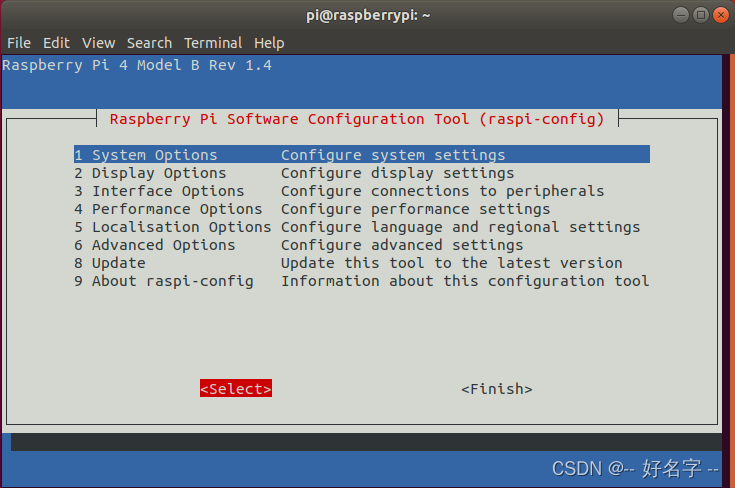Click the <Select> button

click(x=236, y=388)
